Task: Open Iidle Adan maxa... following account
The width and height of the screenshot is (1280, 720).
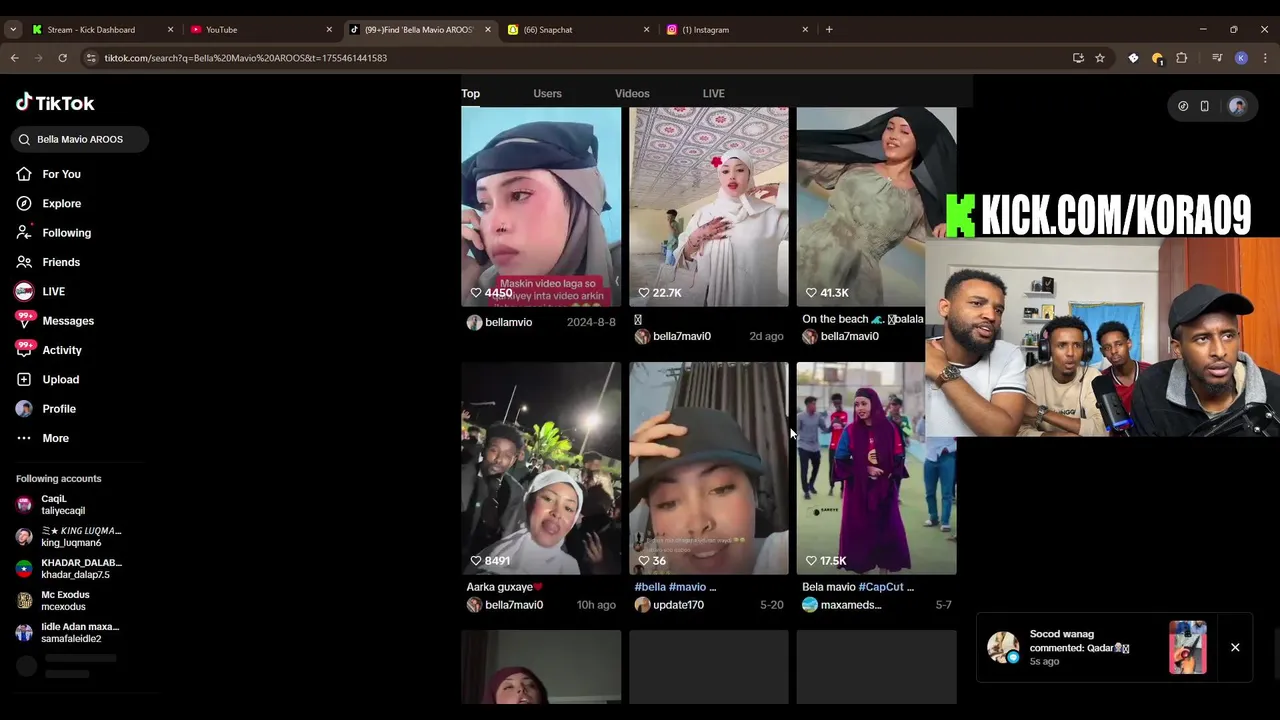Action: 67,633
